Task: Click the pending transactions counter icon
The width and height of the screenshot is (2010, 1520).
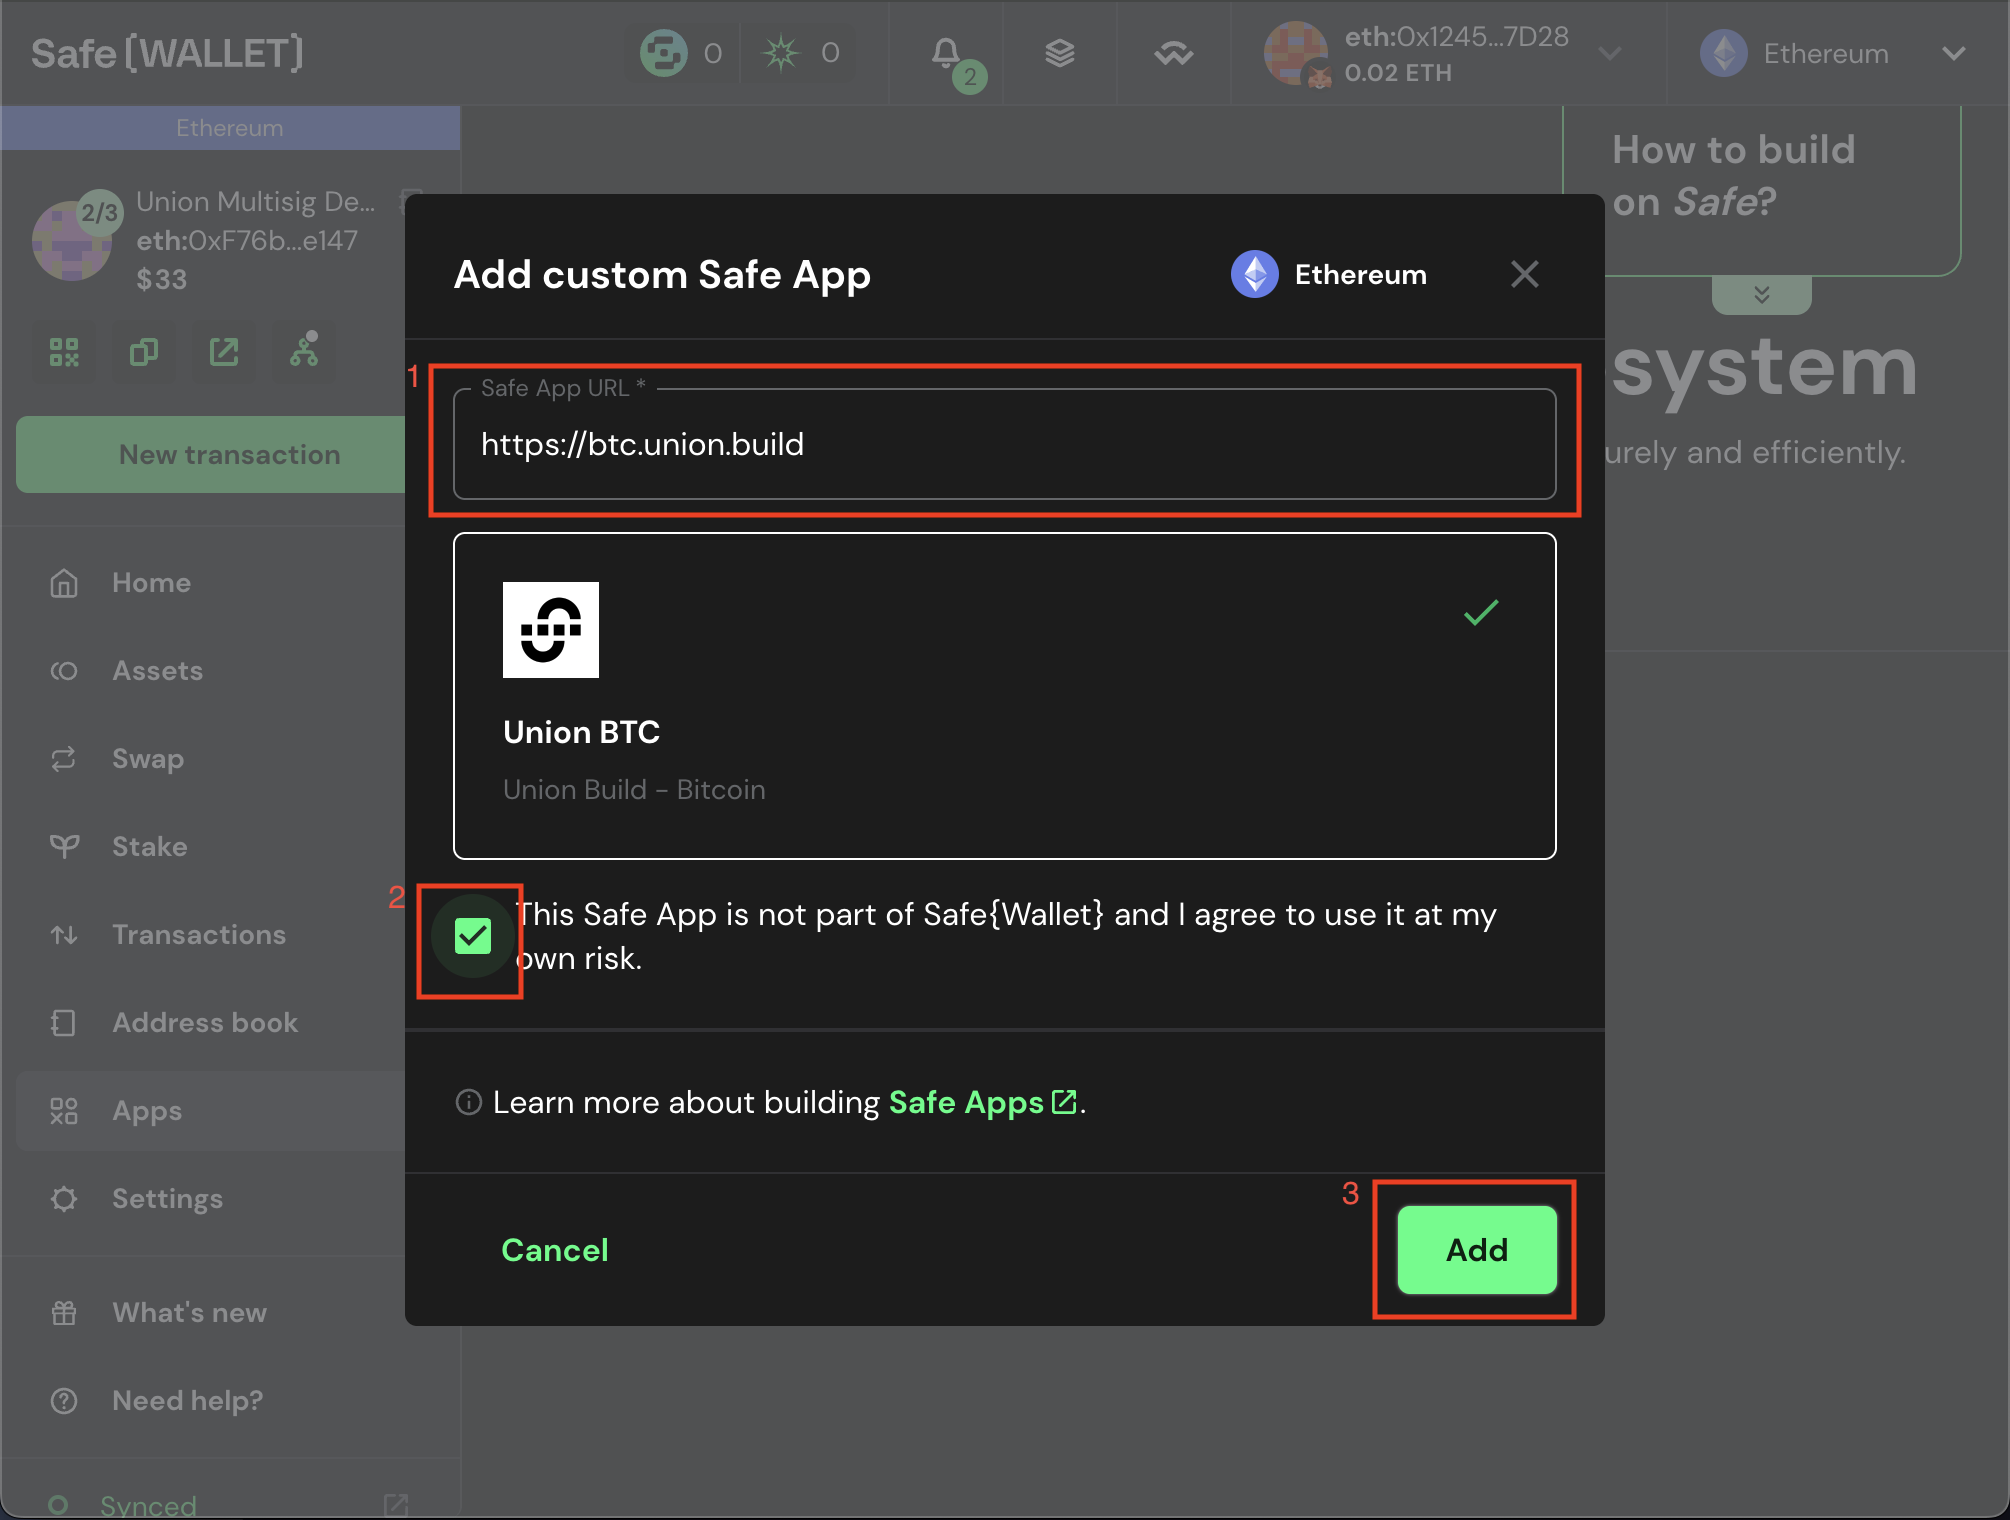Action: (x=664, y=53)
